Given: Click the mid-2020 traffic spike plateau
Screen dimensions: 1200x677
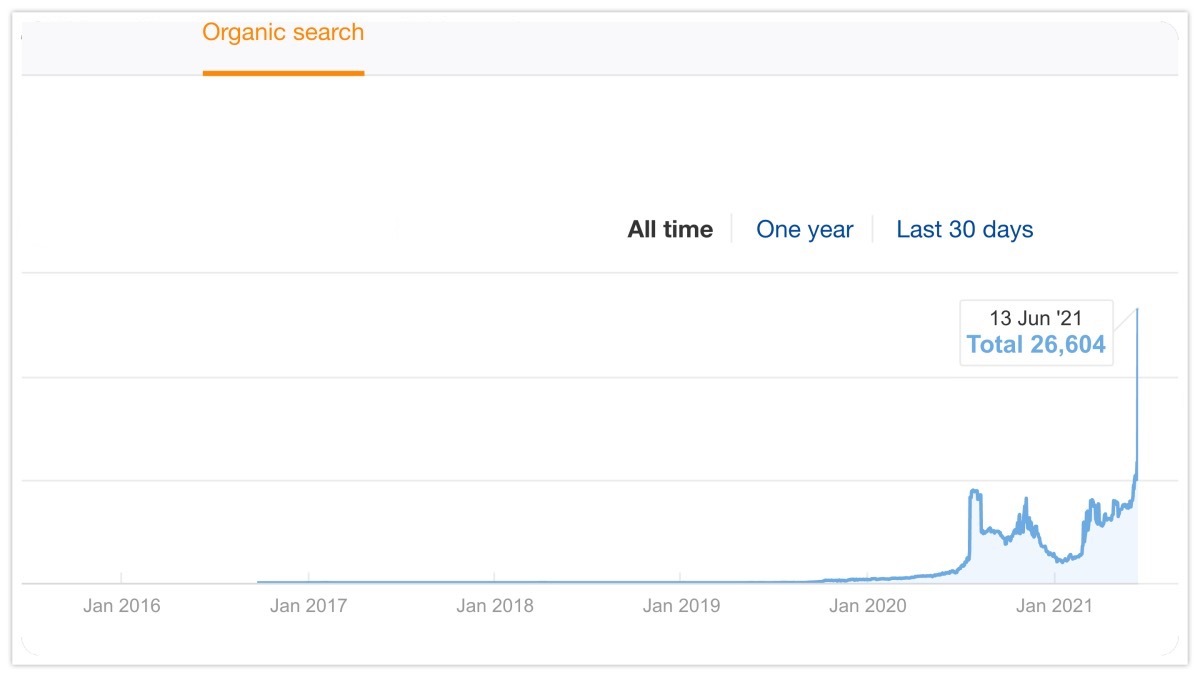Looking at the screenshot, I should tap(975, 491).
